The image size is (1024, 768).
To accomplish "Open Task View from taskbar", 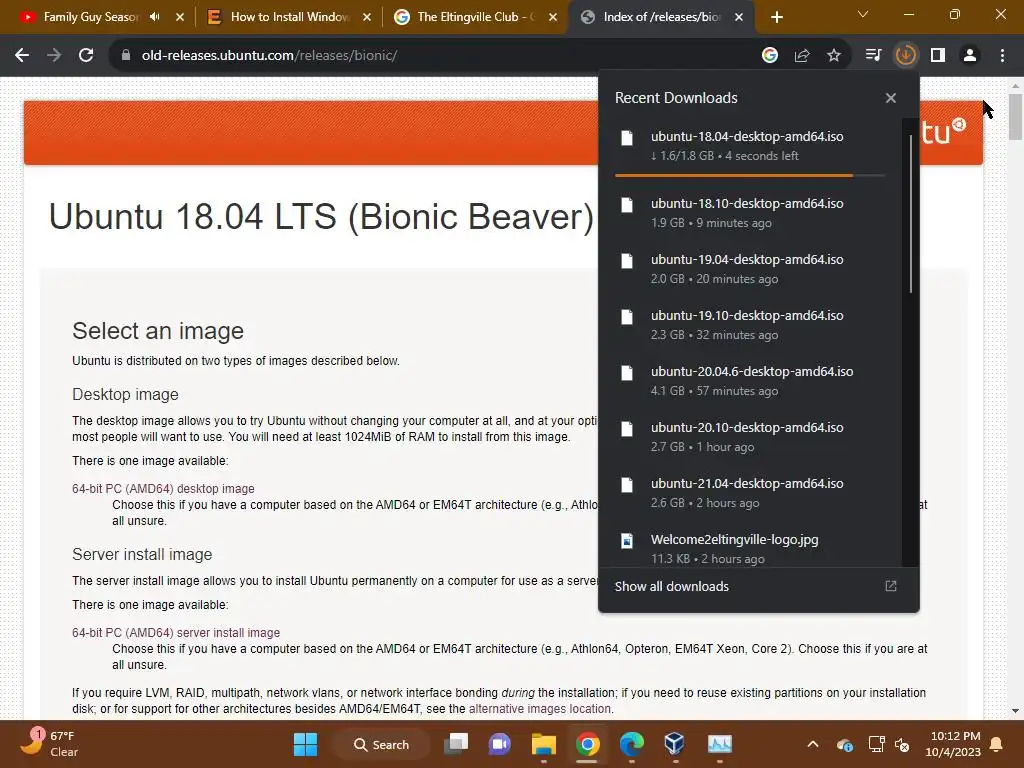I will 456,744.
